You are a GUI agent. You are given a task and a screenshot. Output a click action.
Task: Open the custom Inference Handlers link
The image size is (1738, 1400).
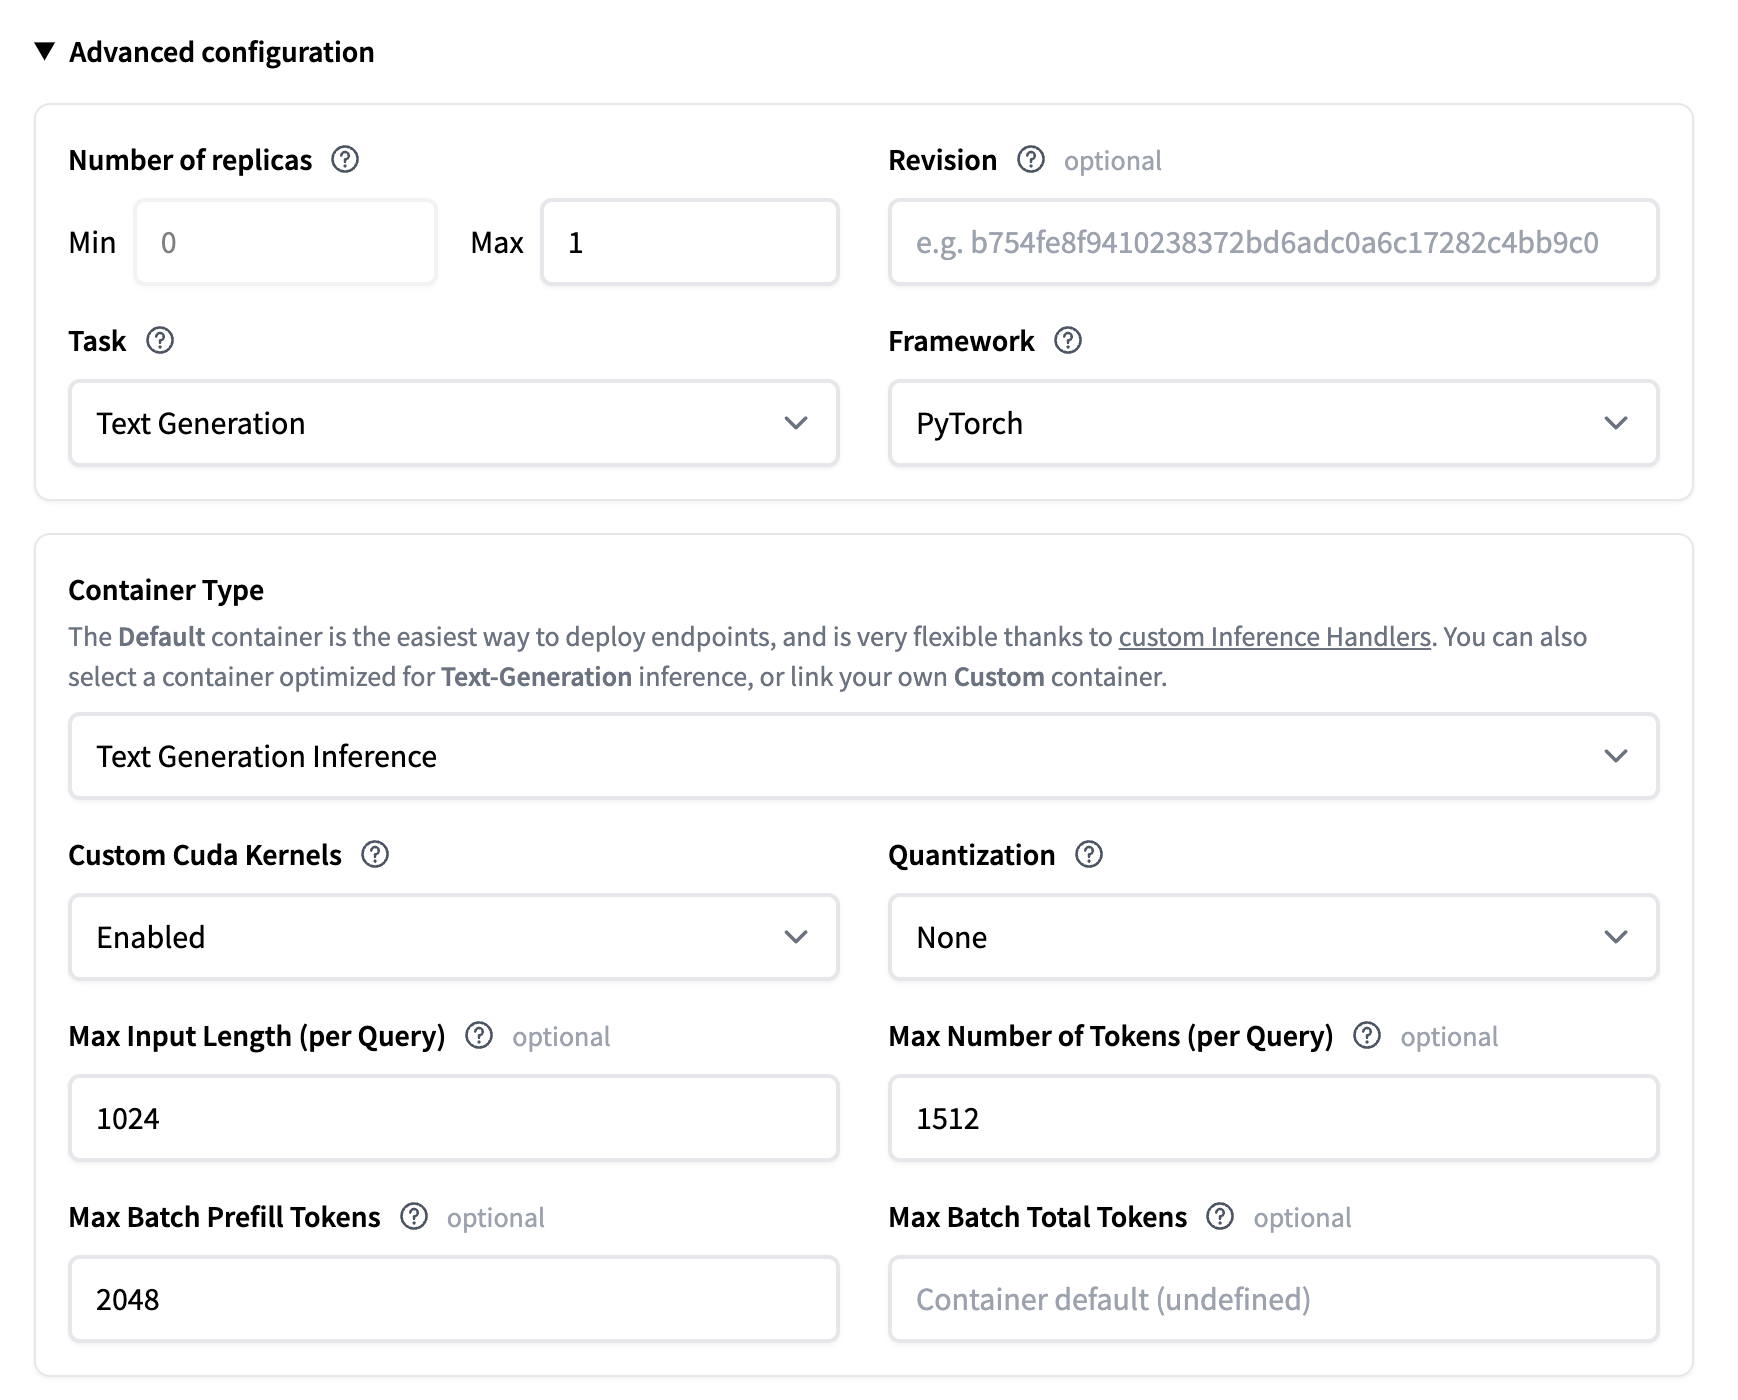[x=1274, y=636]
